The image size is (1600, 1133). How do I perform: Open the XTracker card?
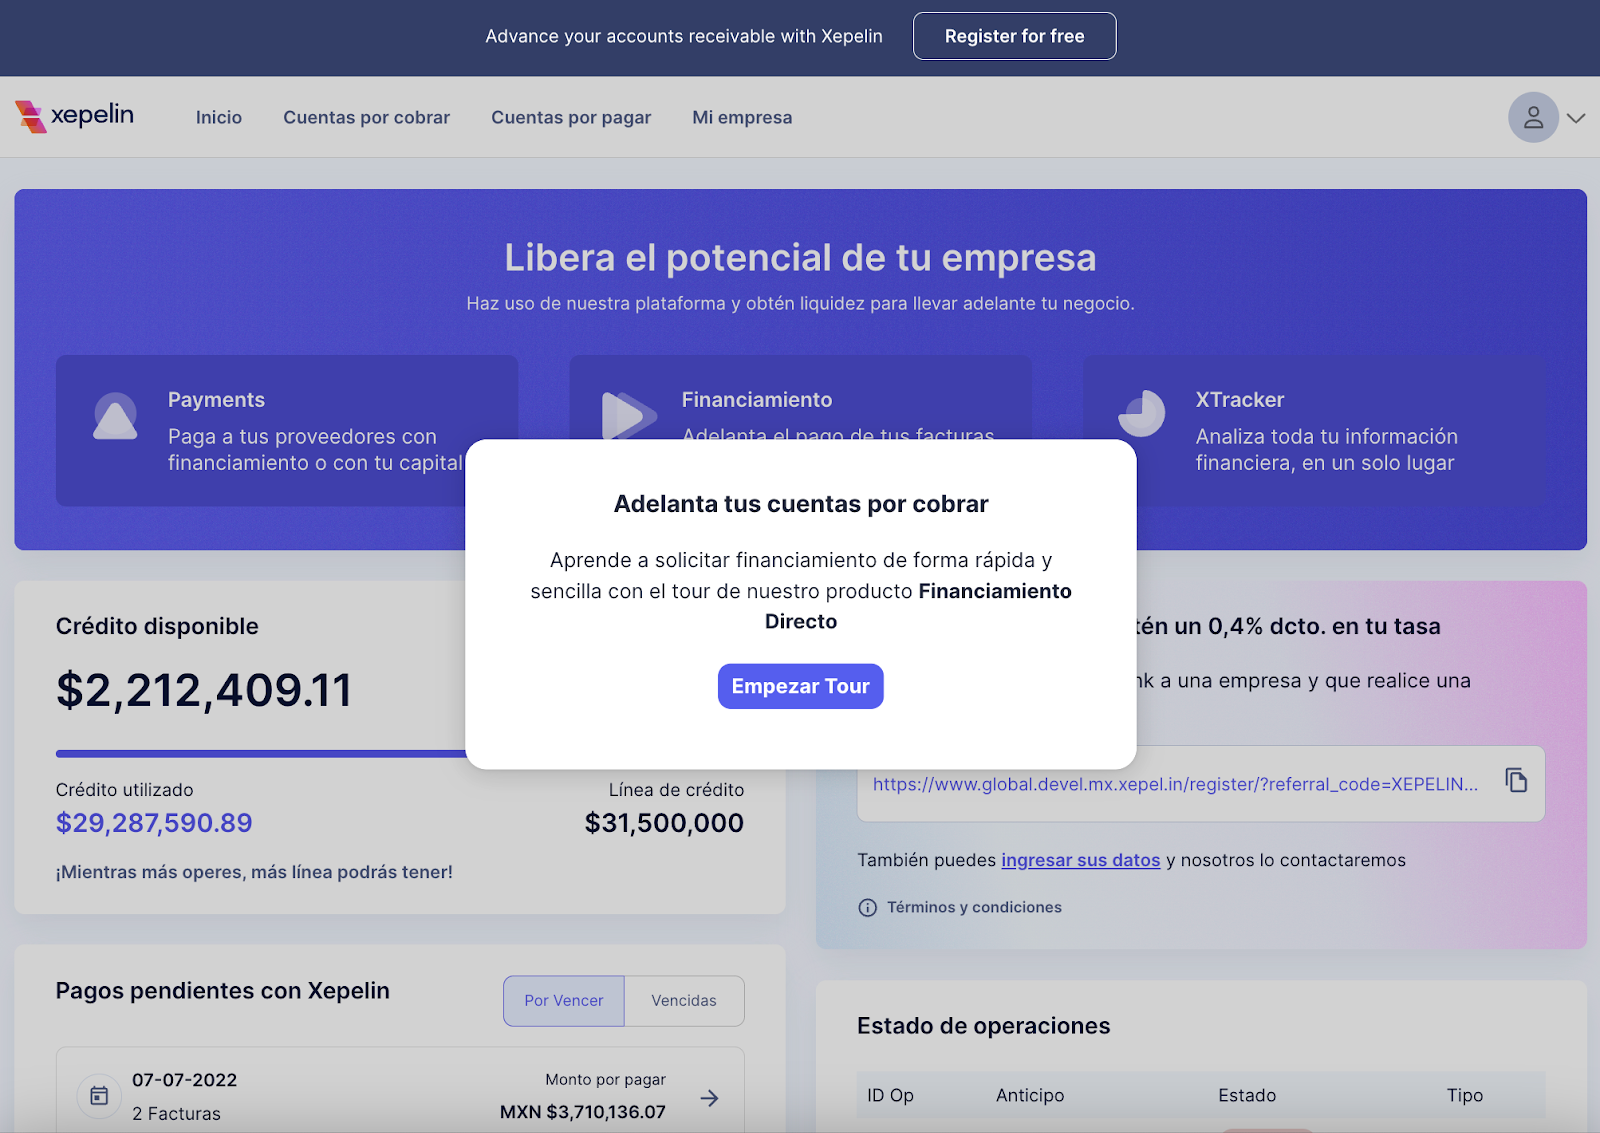1314,430
